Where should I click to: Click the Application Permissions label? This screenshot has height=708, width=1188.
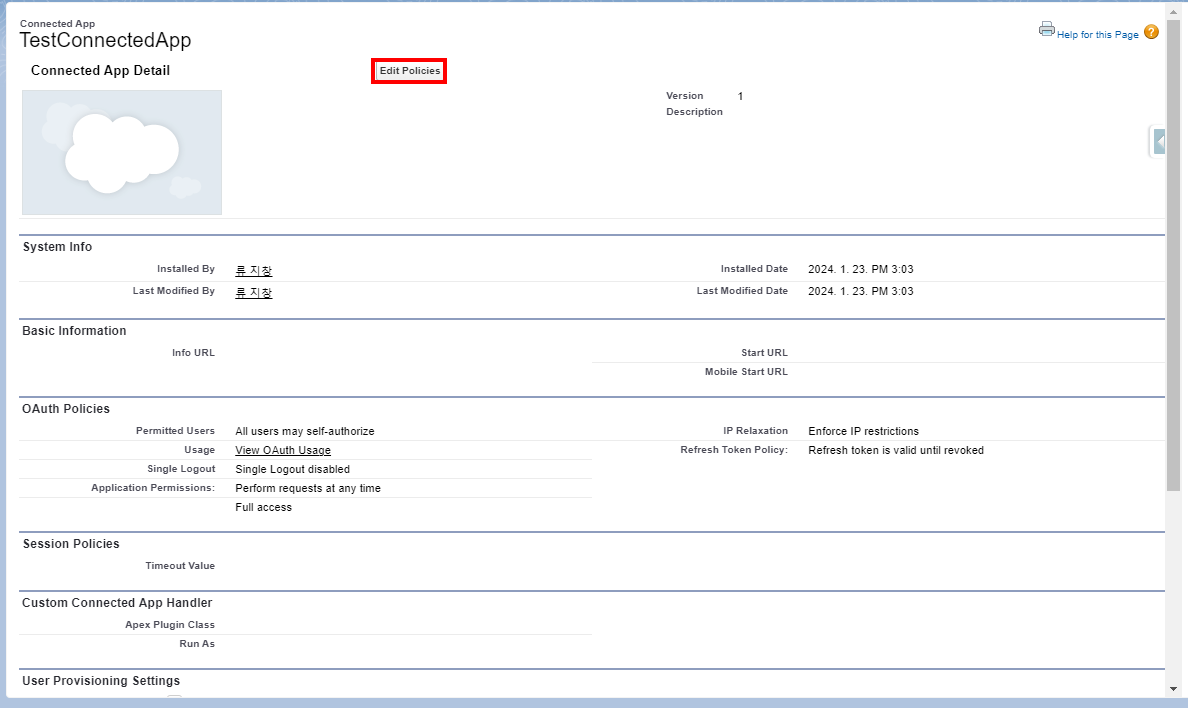(153, 487)
